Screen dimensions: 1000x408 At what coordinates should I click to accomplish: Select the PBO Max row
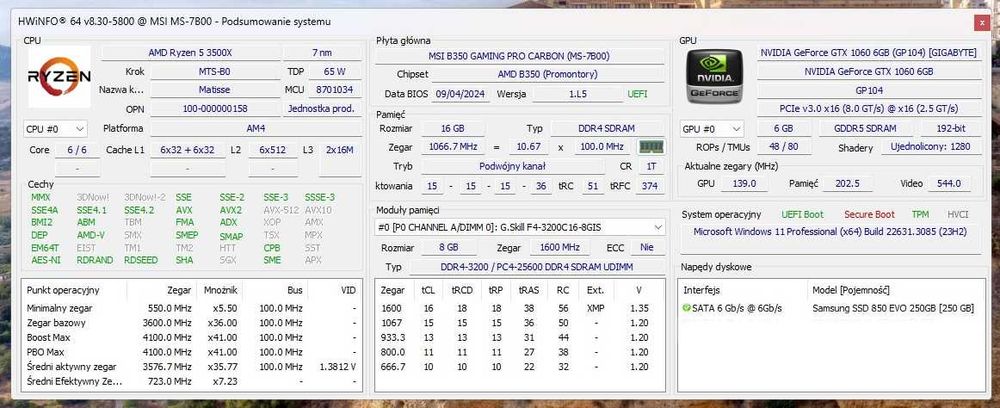pos(191,353)
